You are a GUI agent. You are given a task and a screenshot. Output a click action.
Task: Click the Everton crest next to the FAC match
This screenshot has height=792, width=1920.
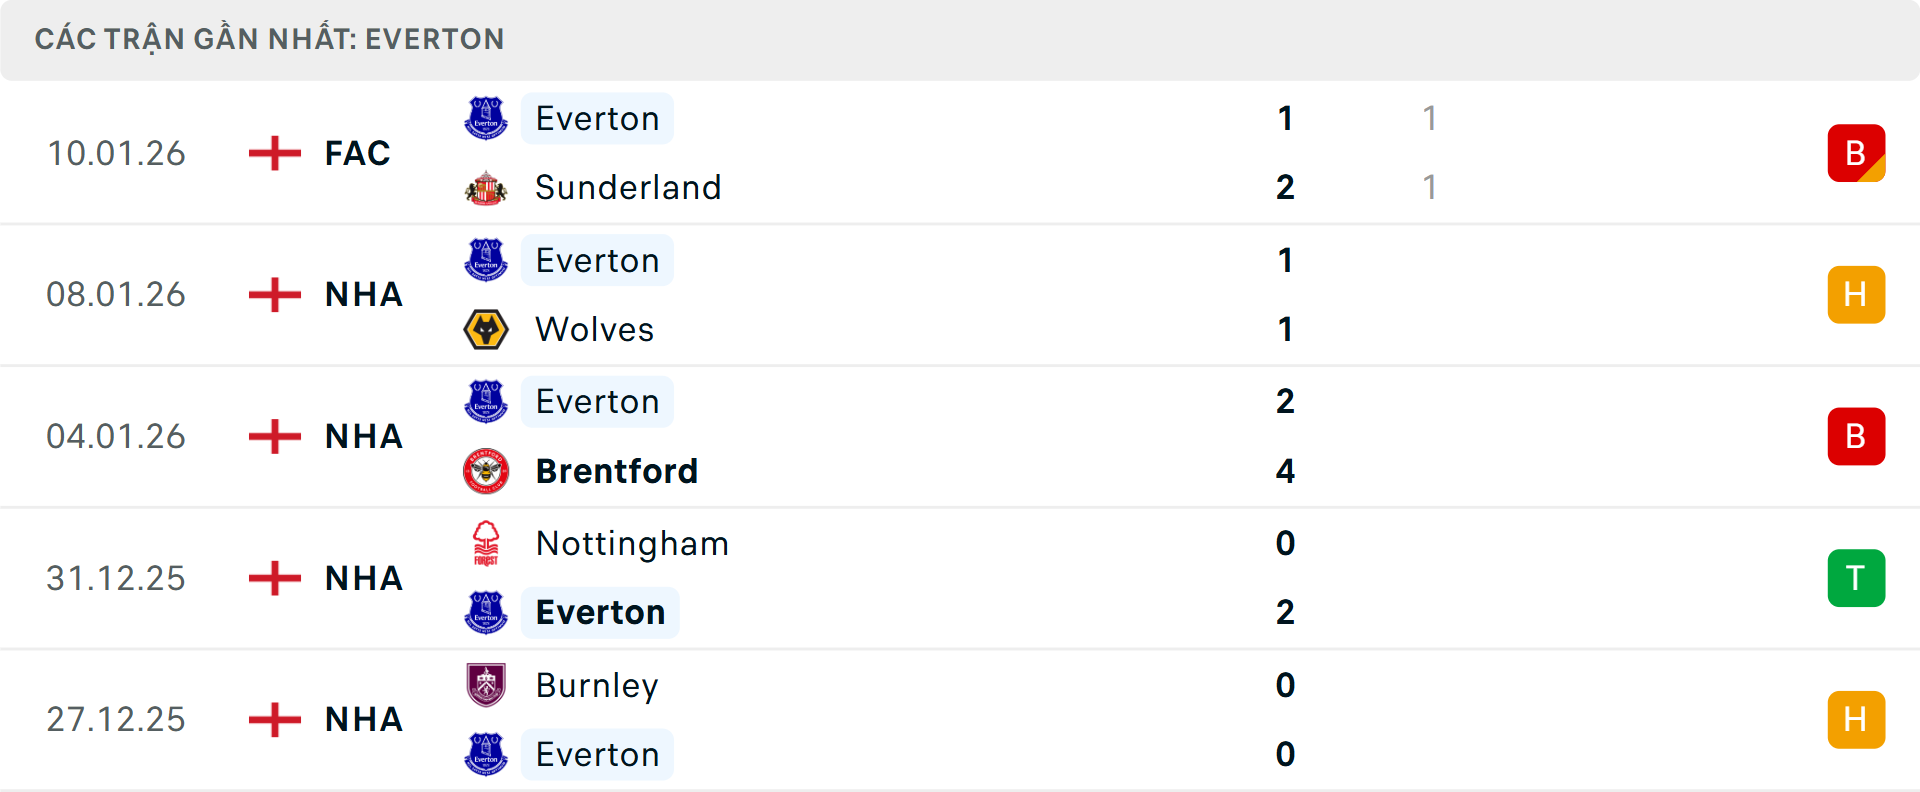pyautogui.click(x=486, y=118)
